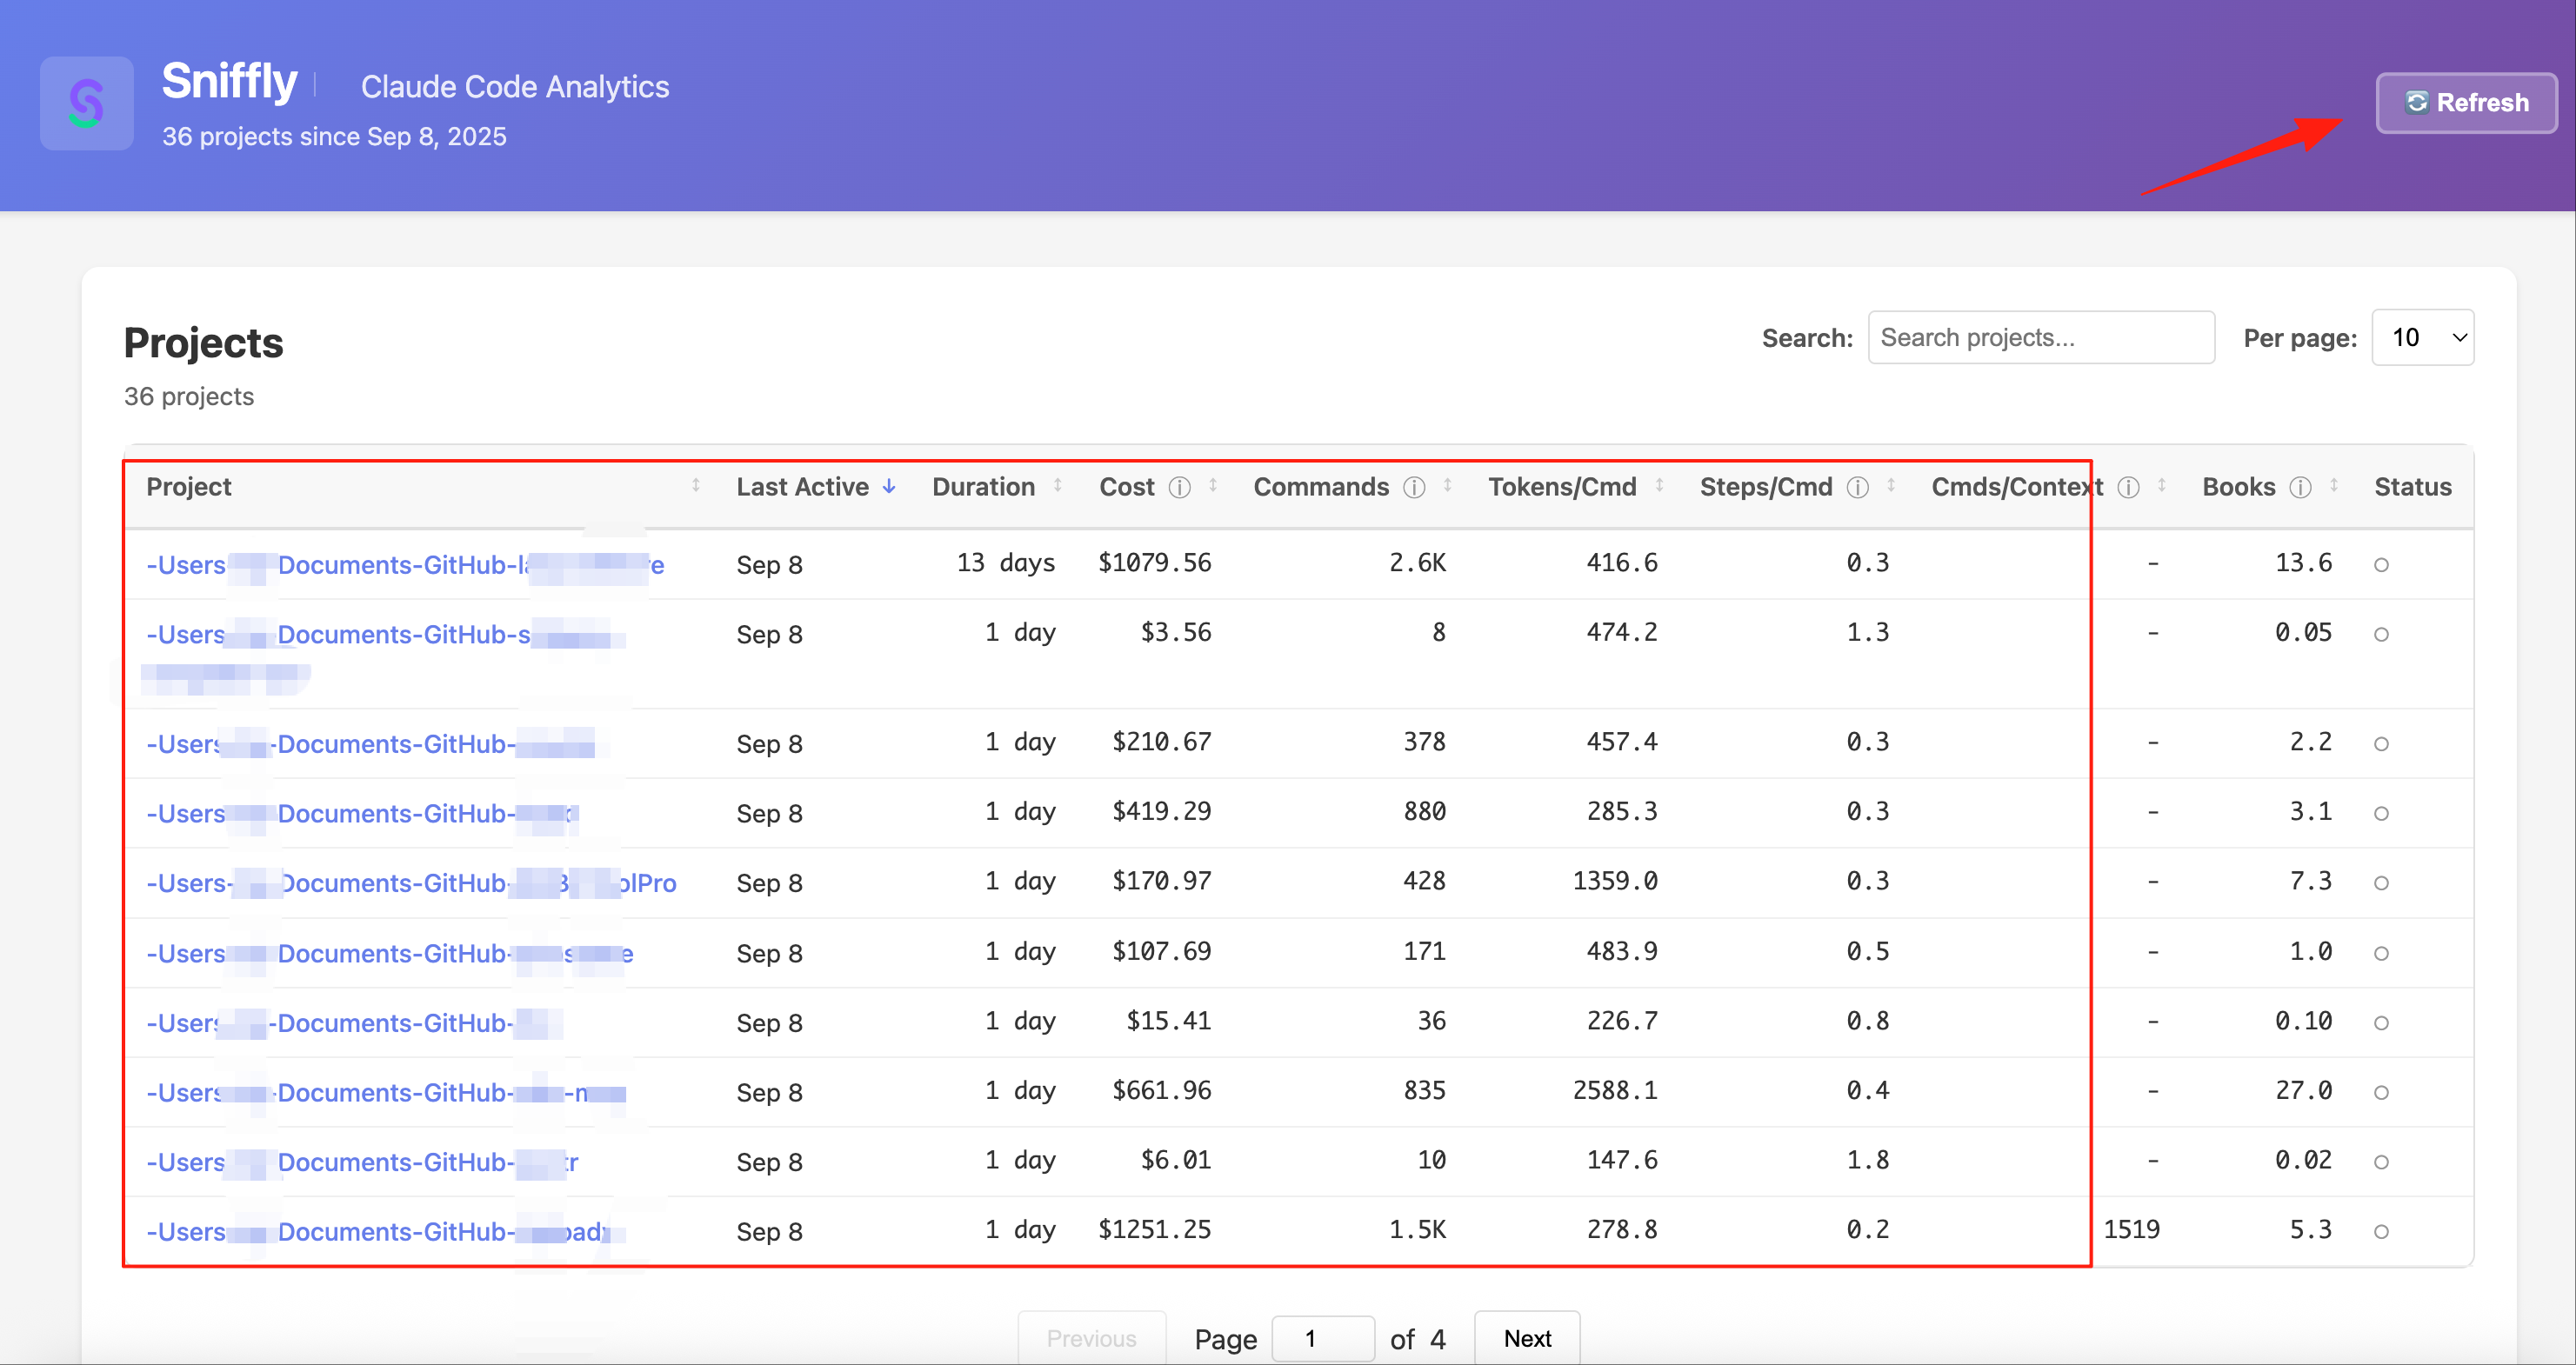Sort by Tokens/Cmd column header
Screen dimensions: 2576x1365
[x=1562, y=487]
